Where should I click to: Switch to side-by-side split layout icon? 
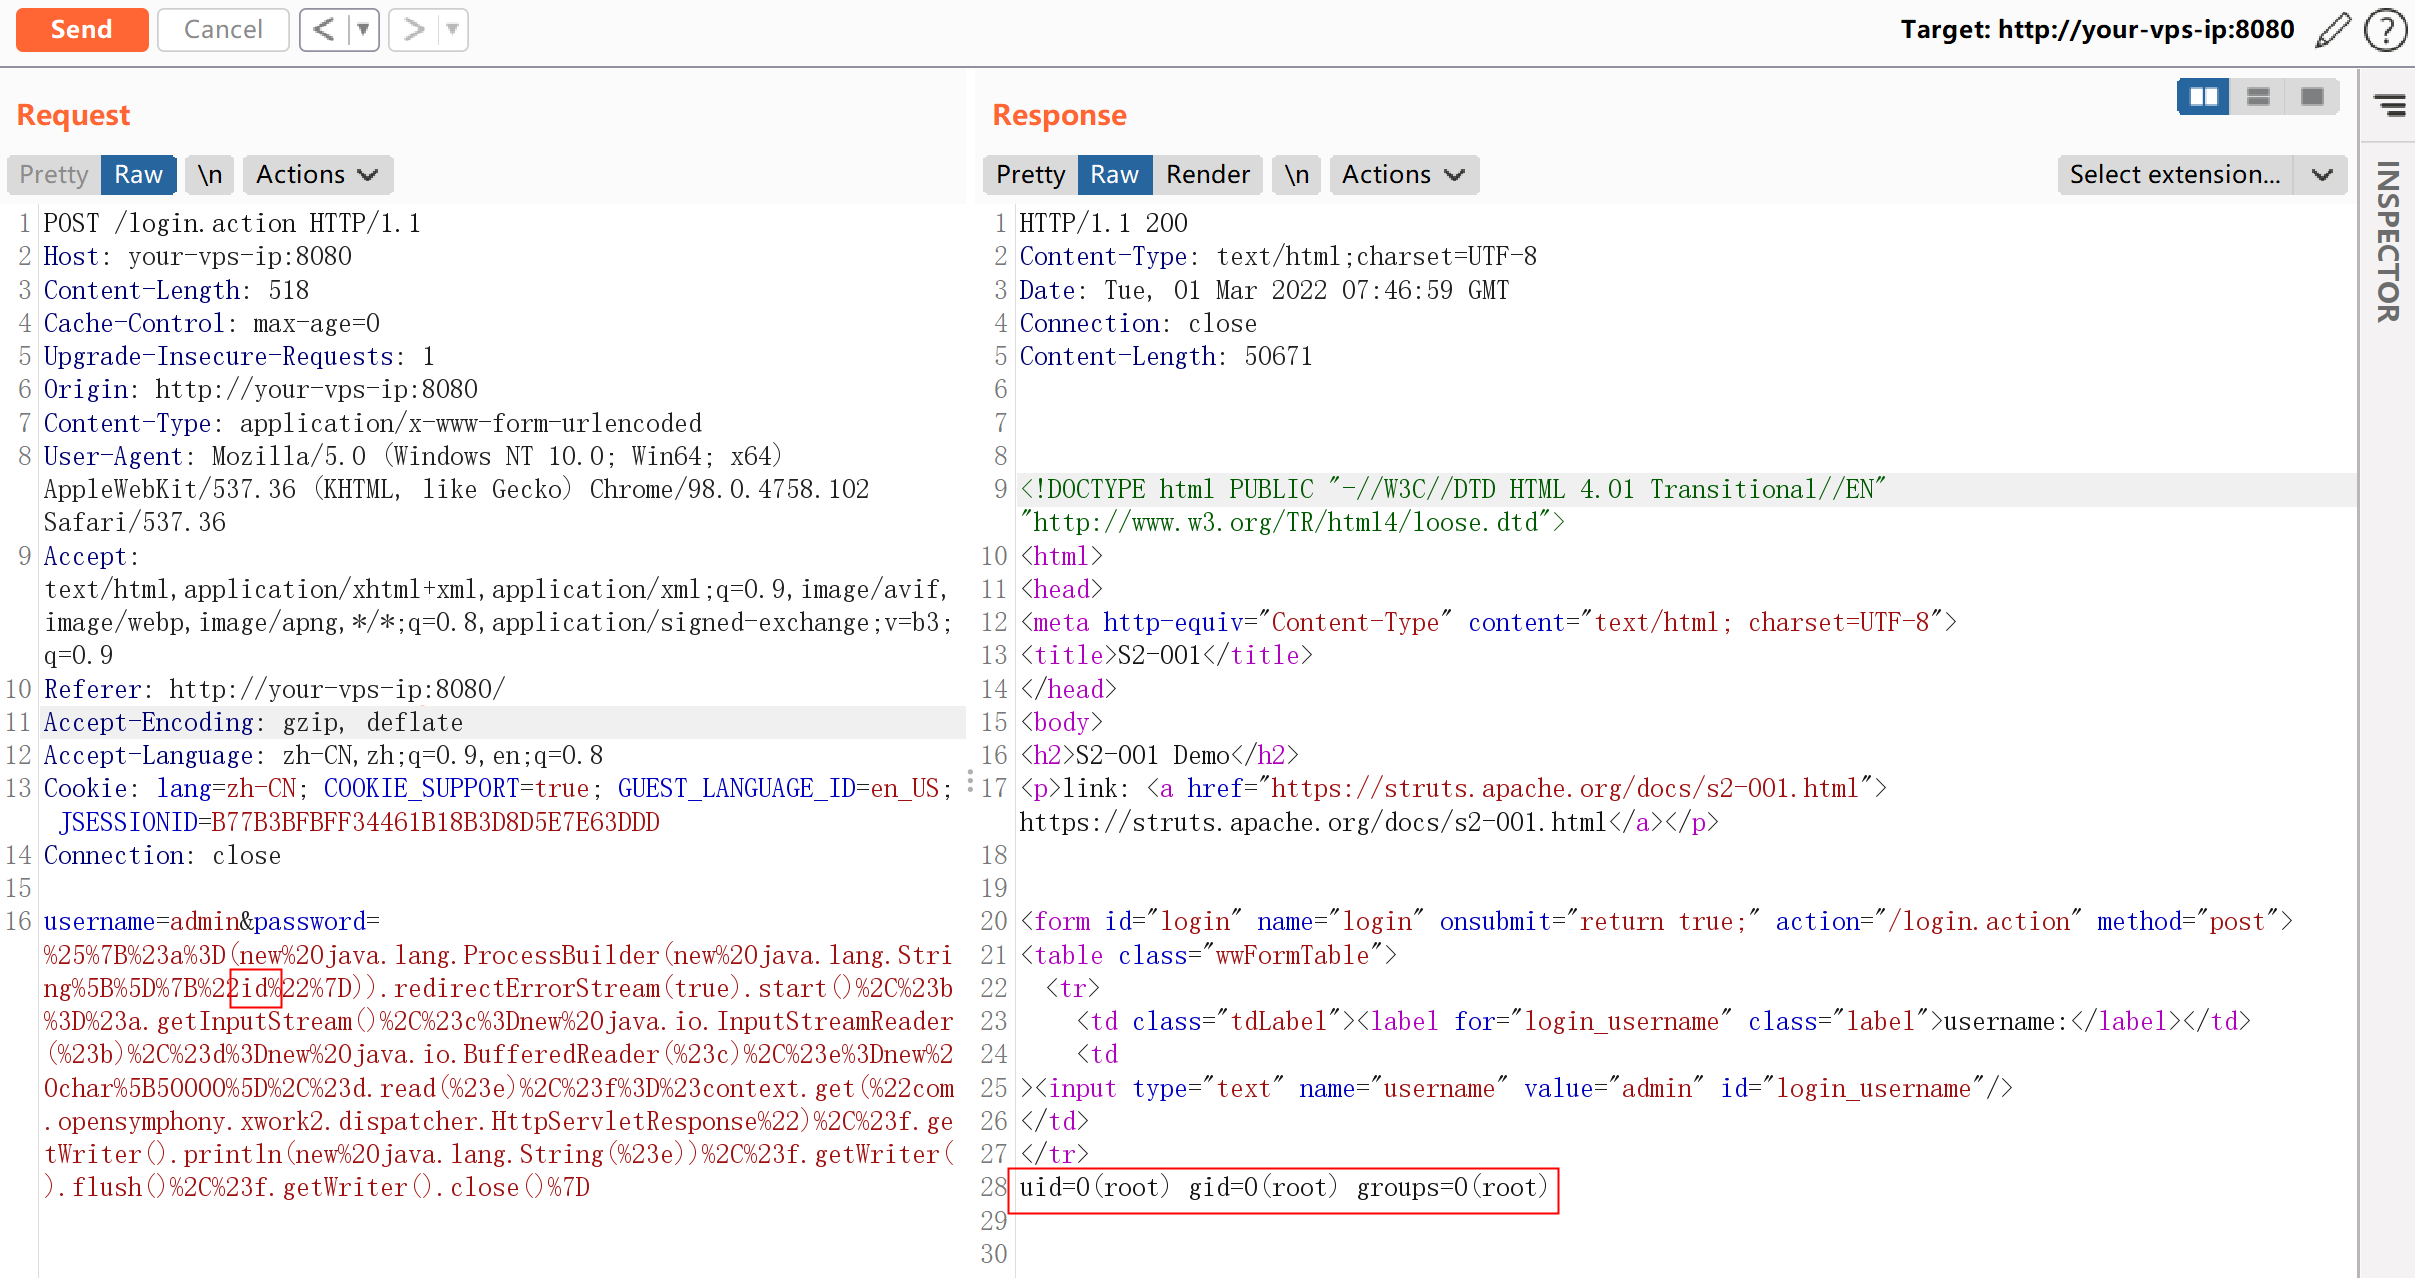(x=2203, y=97)
